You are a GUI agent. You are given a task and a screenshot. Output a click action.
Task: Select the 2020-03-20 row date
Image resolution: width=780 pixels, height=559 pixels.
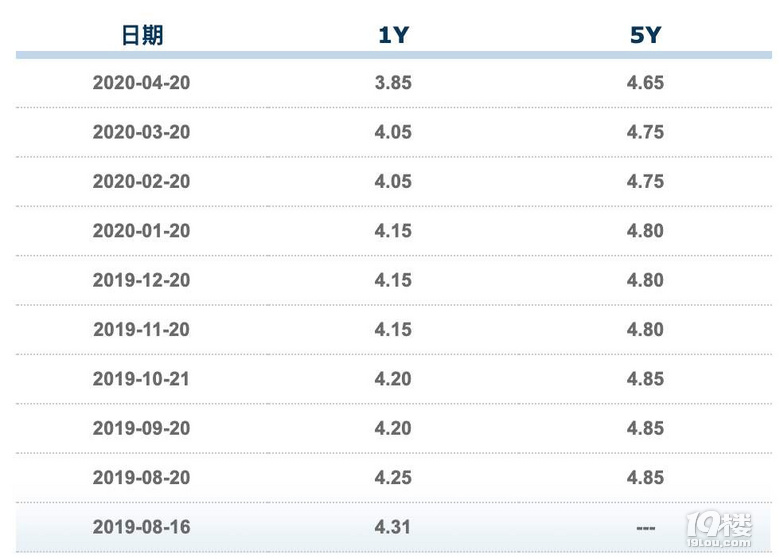point(141,132)
